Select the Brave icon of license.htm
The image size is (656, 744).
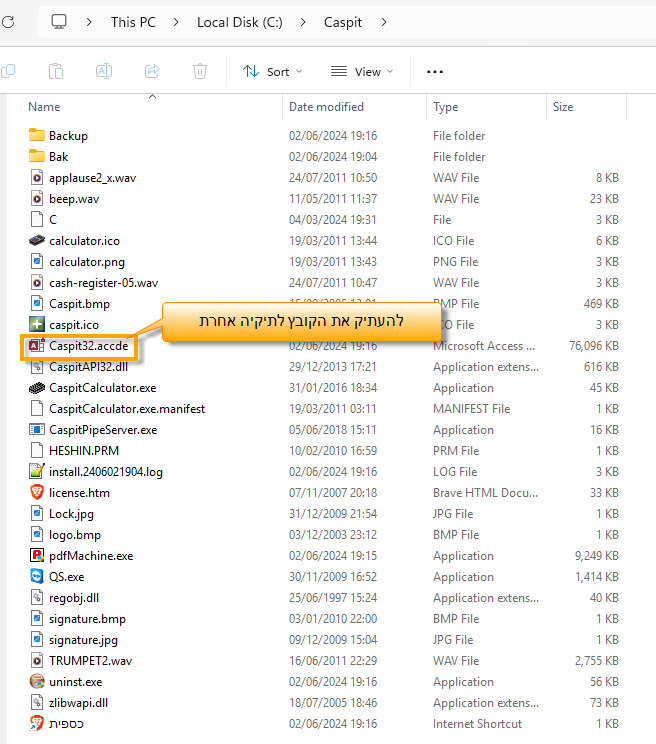click(37, 493)
